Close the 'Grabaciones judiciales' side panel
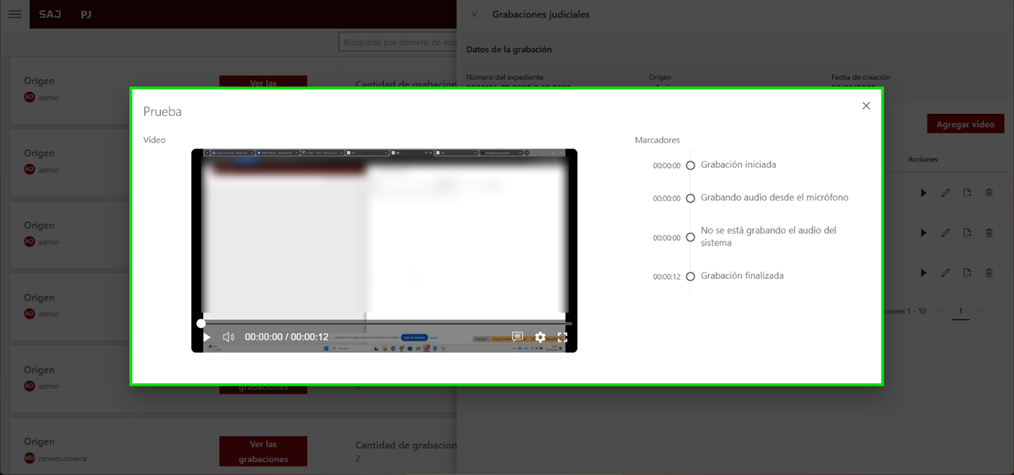This screenshot has width=1014, height=475. click(474, 15)
